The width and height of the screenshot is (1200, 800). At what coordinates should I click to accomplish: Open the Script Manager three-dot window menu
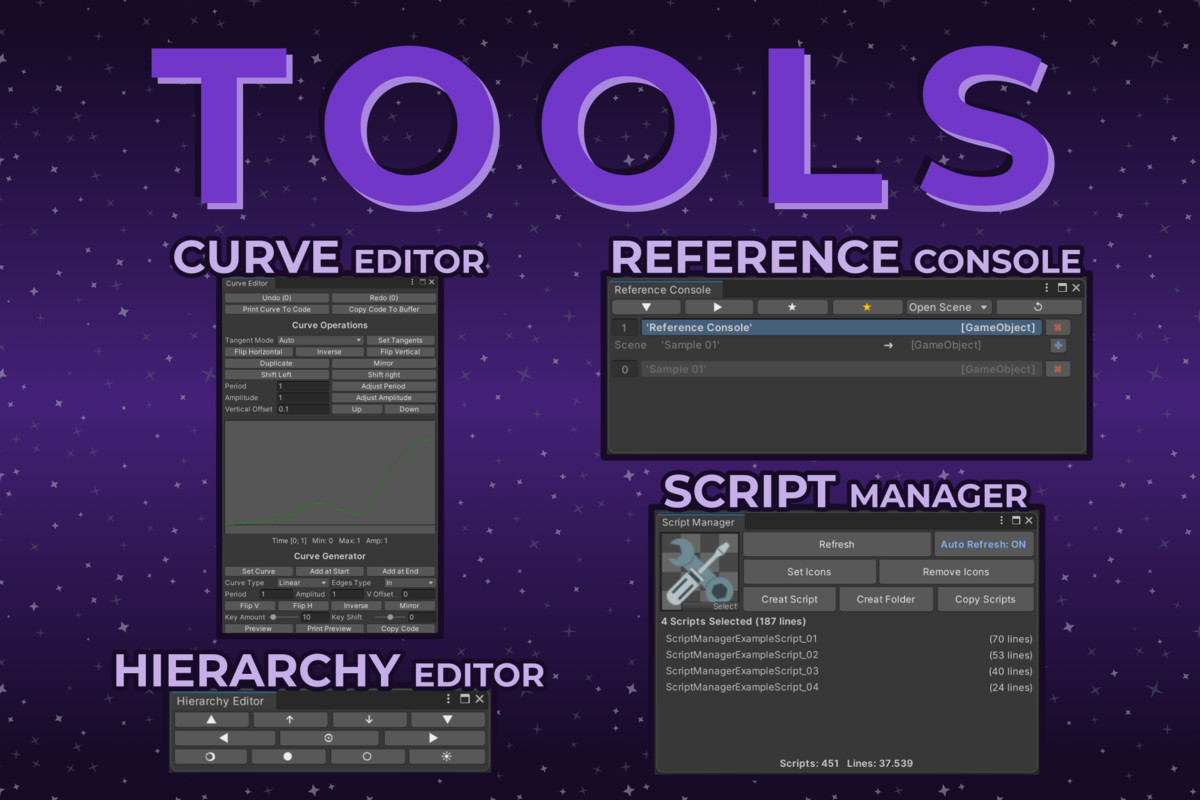coord(1001,521)
